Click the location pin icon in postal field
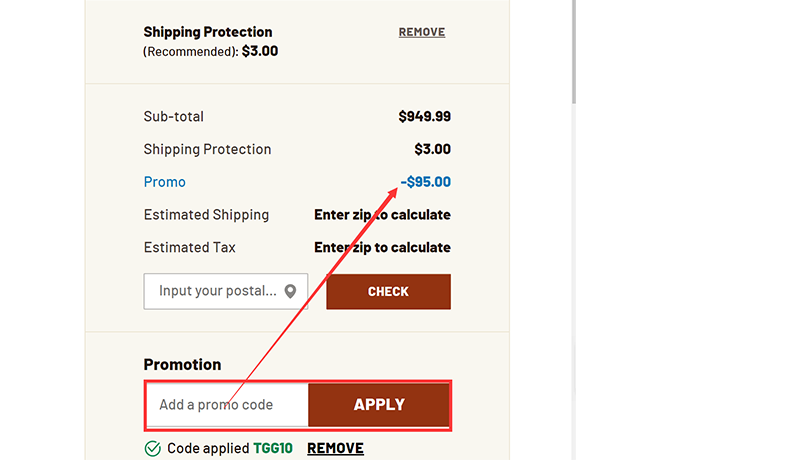This screenshot has width=800, height=460. click(290, 292)
